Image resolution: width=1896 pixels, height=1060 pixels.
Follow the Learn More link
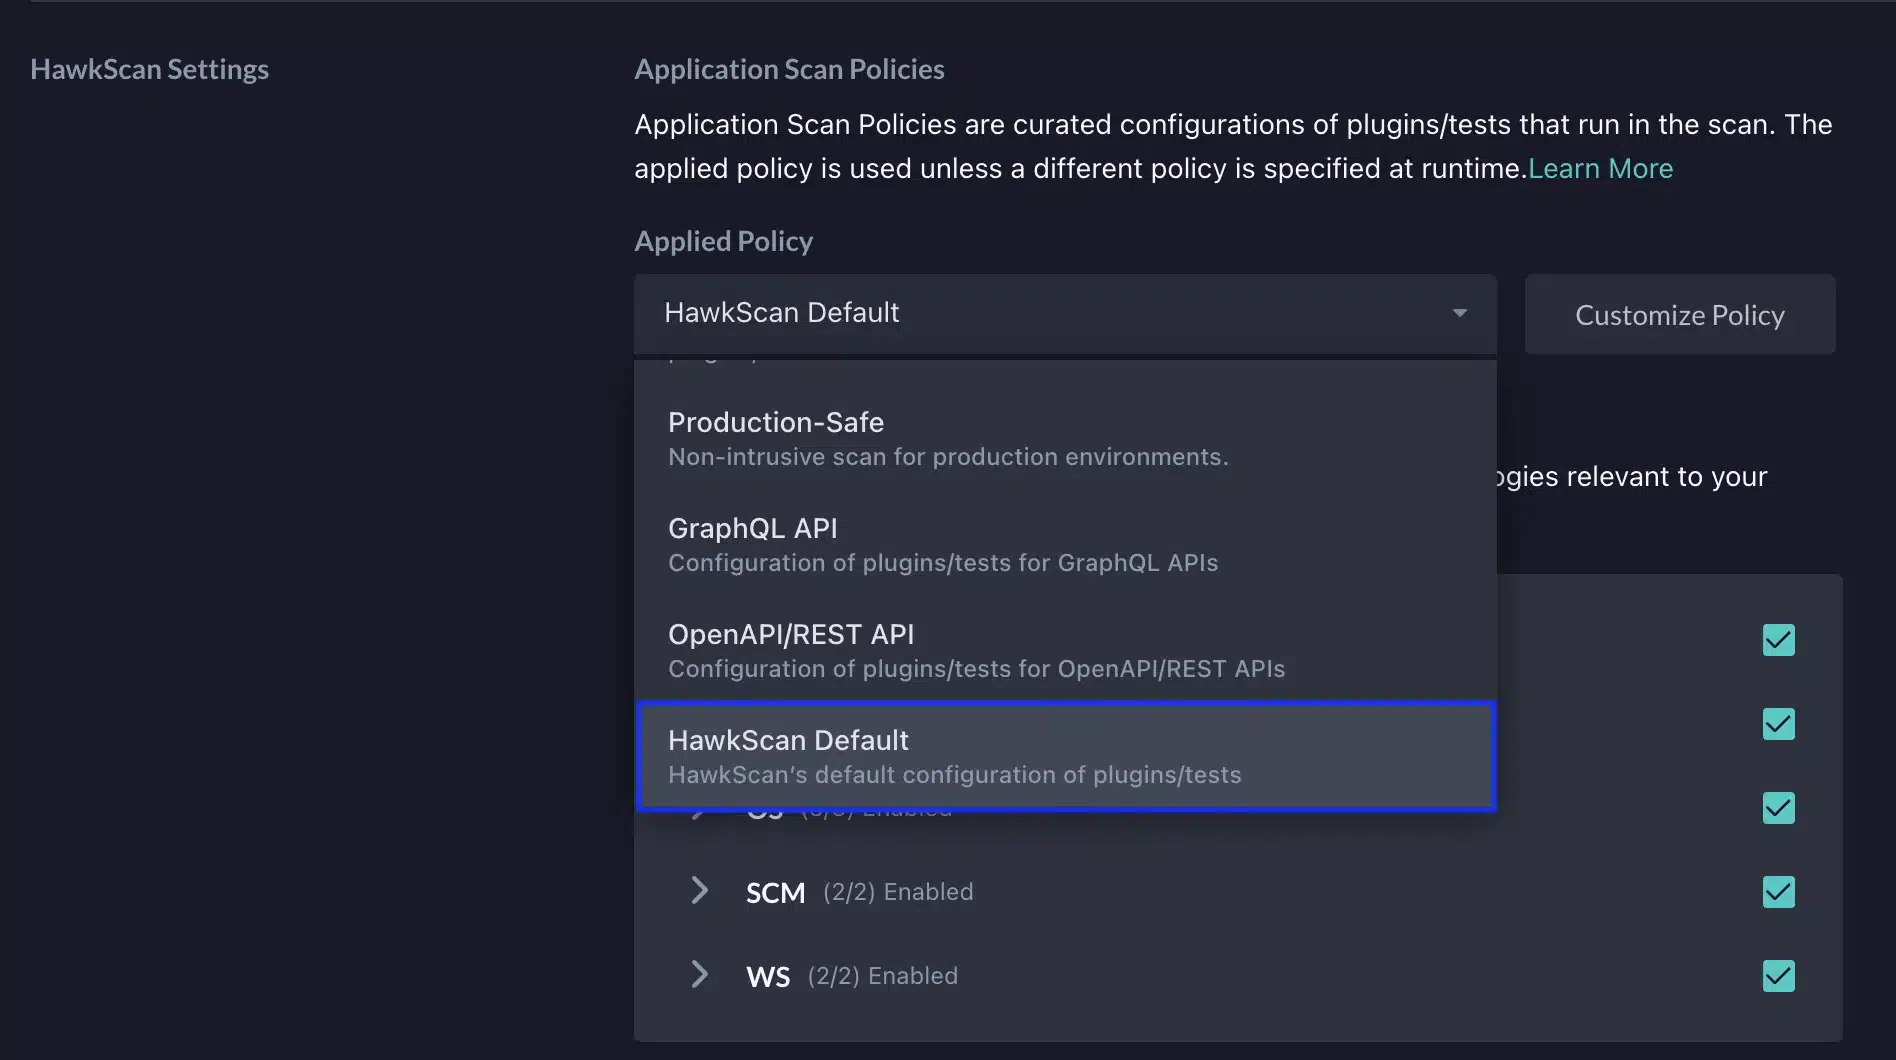coord(1600,168)
